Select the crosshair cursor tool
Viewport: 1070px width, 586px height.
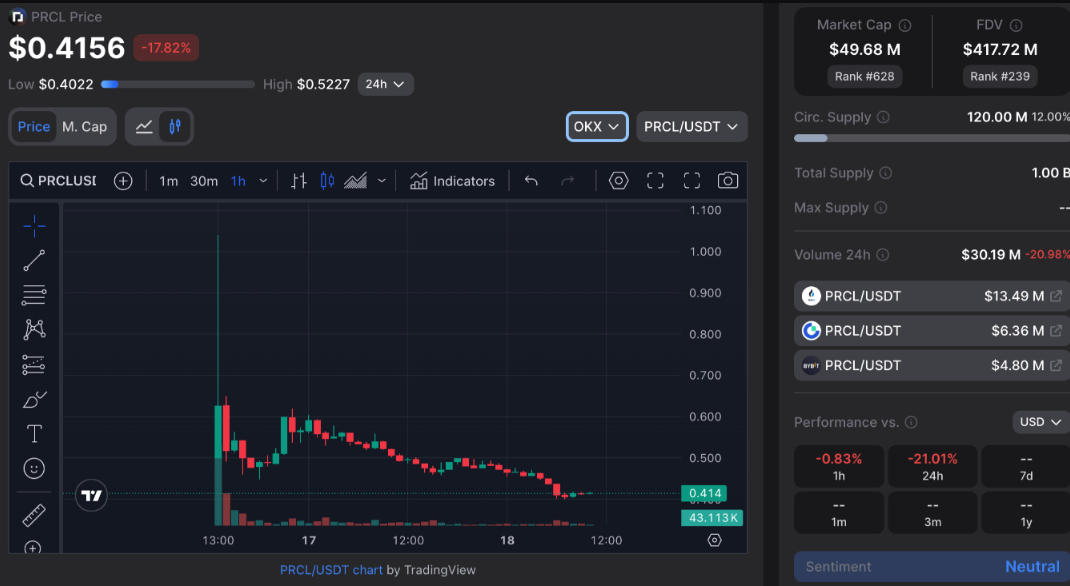[34, 226]
